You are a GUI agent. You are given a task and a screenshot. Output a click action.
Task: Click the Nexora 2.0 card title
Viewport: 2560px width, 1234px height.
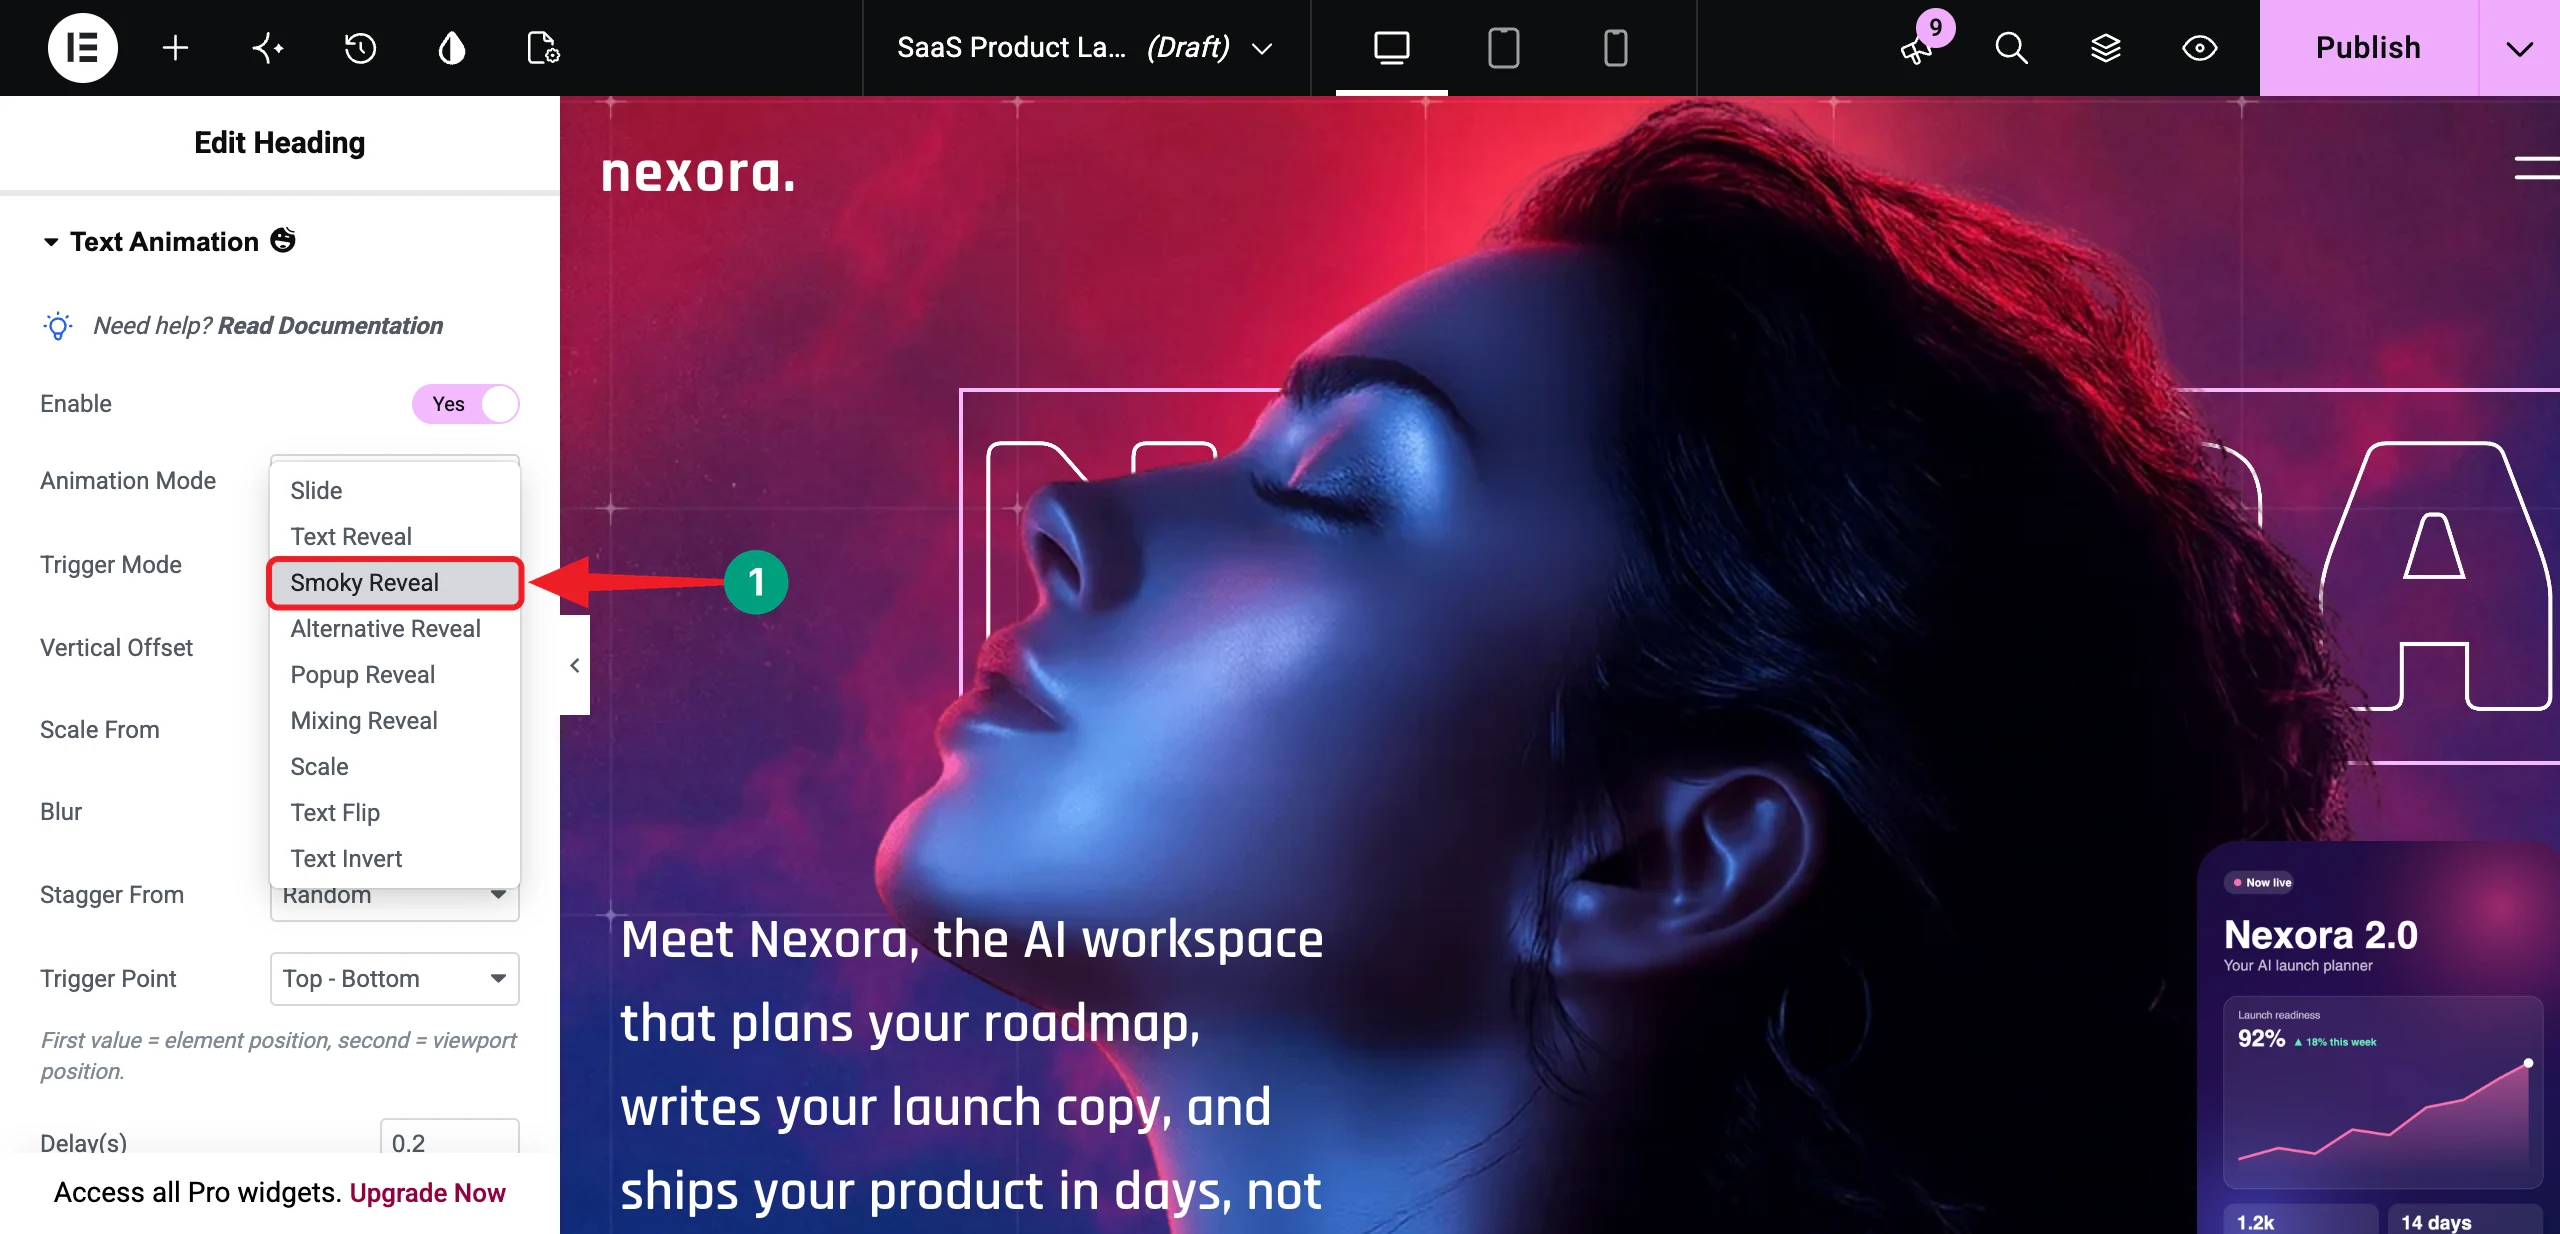click(x=2320, y=935)
